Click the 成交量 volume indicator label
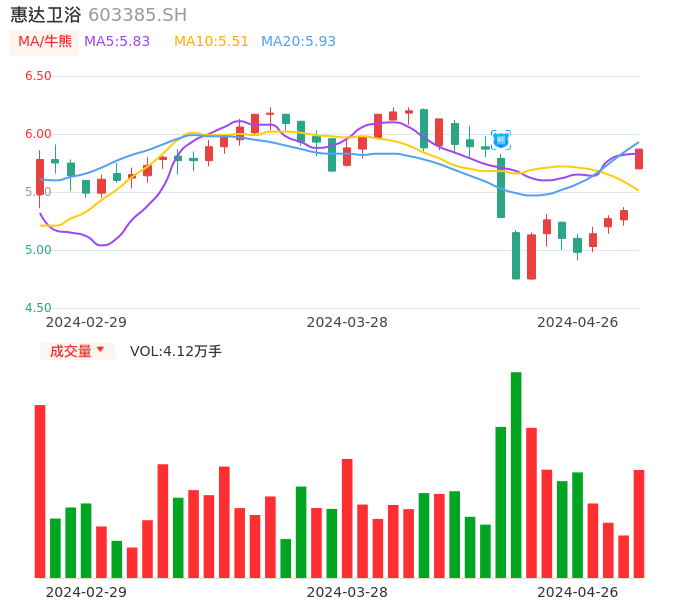The height and width of the screenshot is (606, 686). point(70,351)
